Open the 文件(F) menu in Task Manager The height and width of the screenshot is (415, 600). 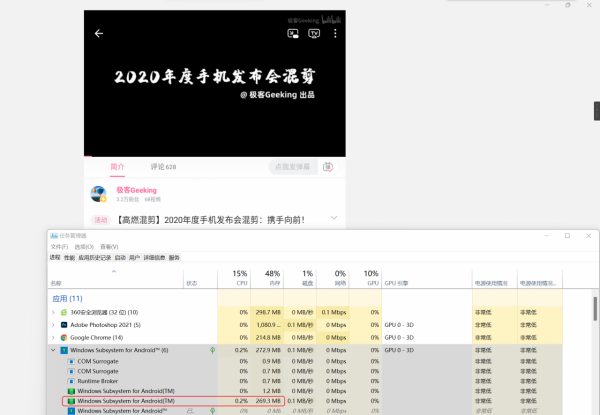(x=59, y=247)
